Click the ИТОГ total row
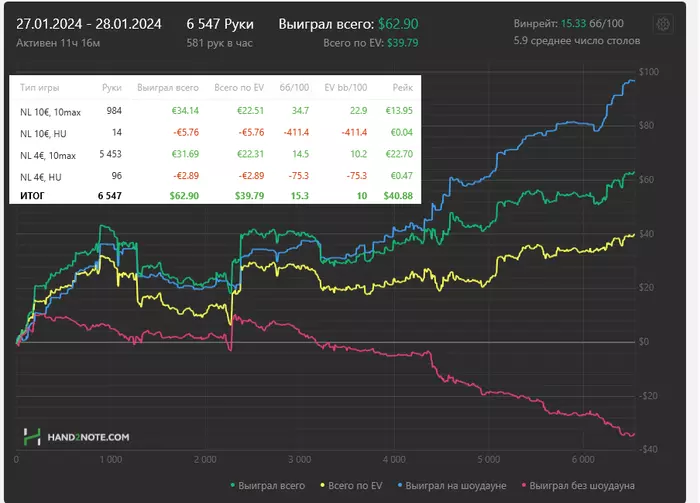The width and height of the screenshot is (700, 503). (215, 195)
